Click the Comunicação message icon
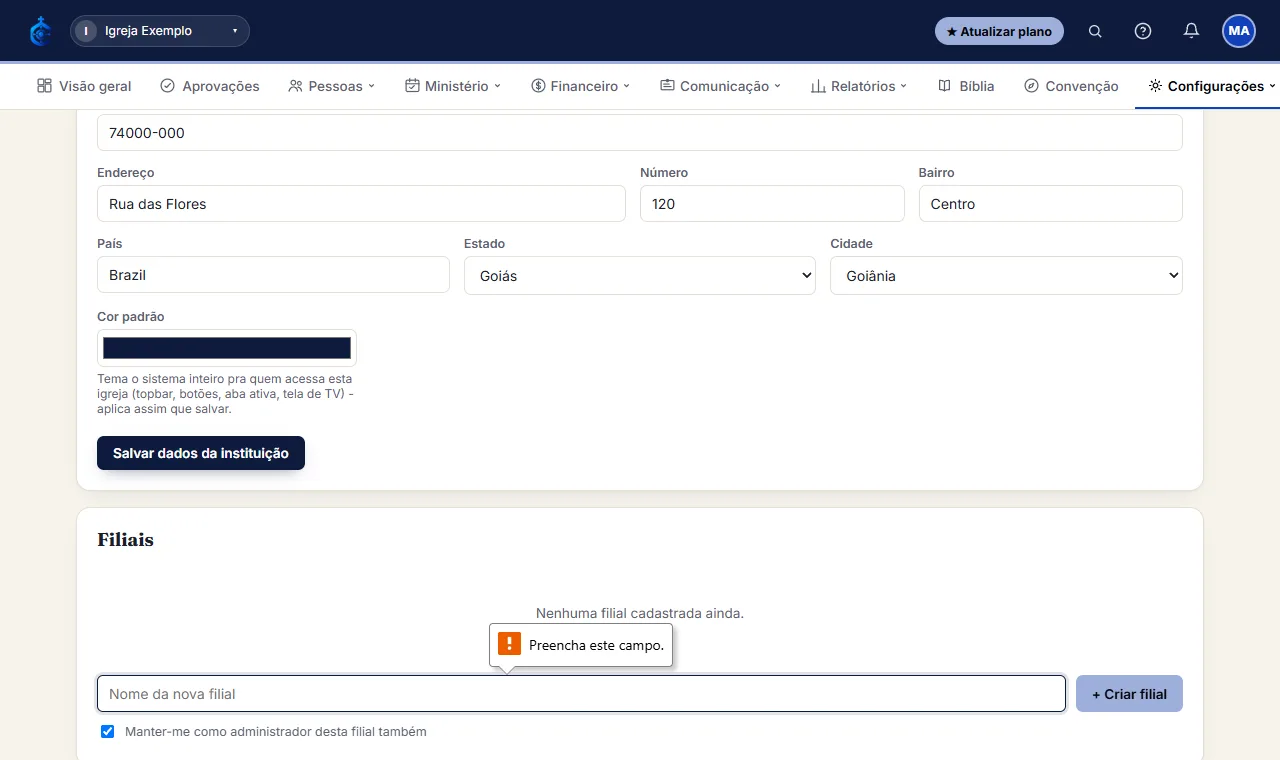This screenshot has width=1280, height=760. click(x=667, y=86)
